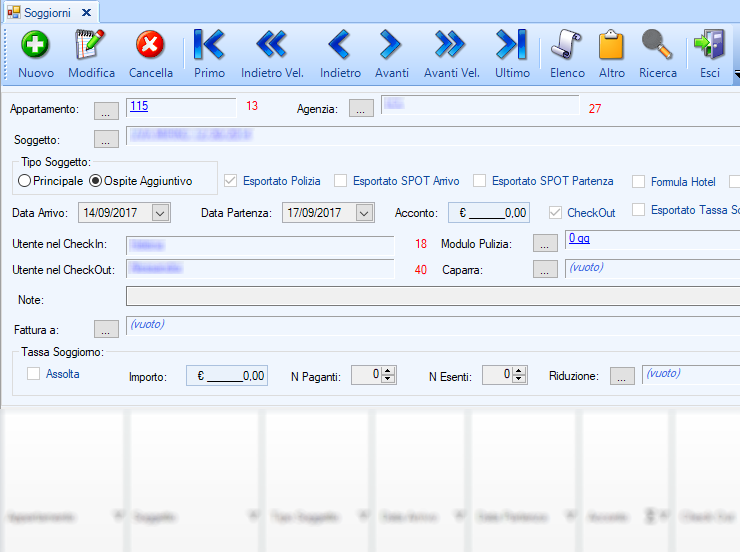Switch to the Soggiorni tab
Screen dimensions: 740x552
pos(46,12)
